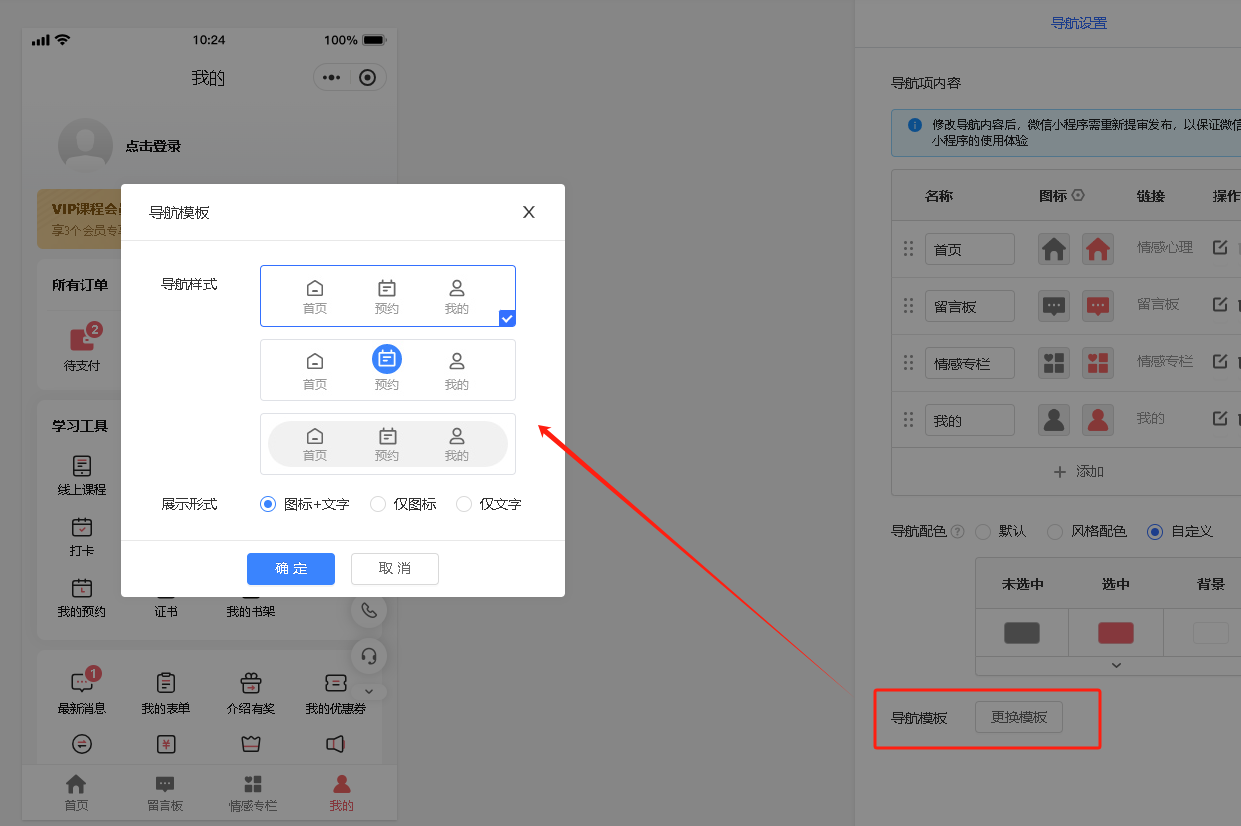Click the 留言板 name input field
Viewport: 1241px width, 826px height.
(x=970, y=306)
